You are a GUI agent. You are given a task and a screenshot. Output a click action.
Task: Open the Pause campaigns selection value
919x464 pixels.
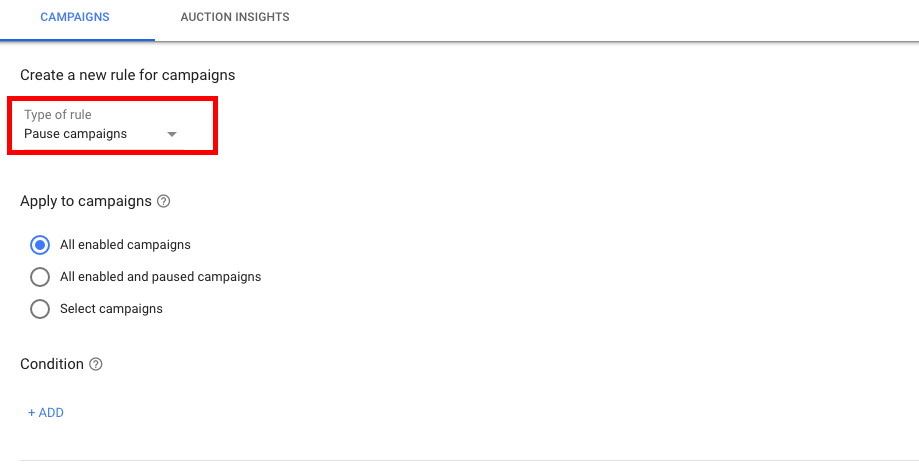click(x=76, y=134)
